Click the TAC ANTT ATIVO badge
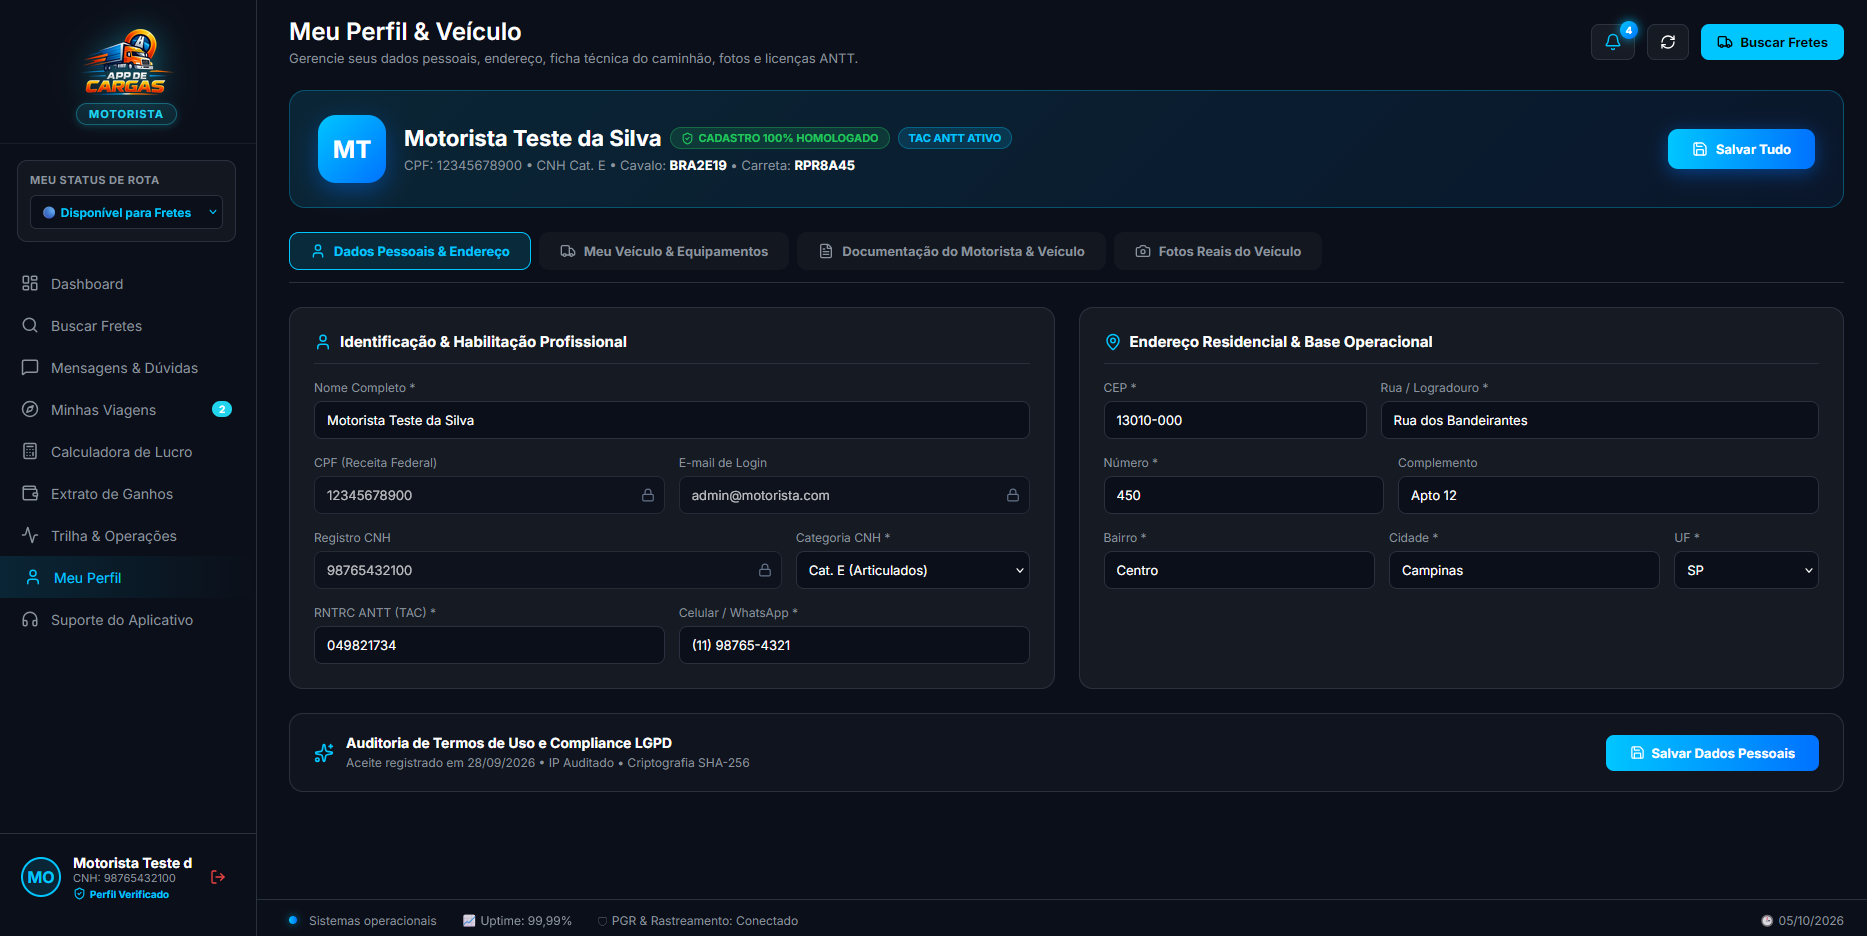This screenshot has height=936, width=1867. point(955,138)
